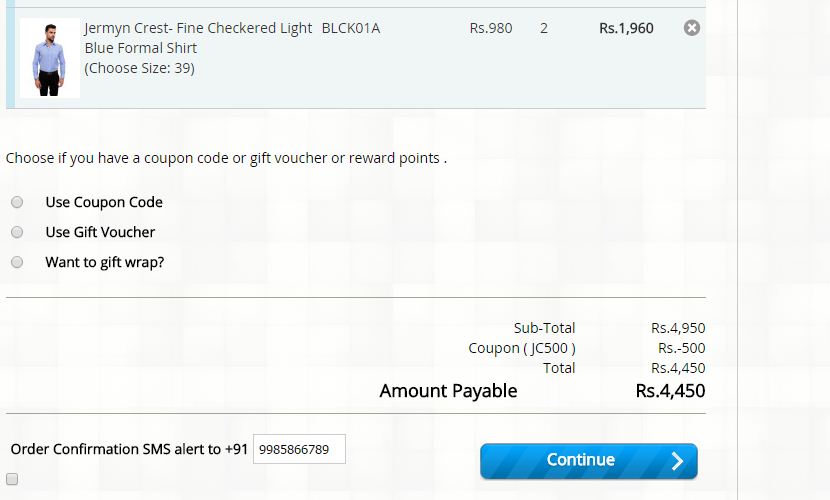This screenshot has width=830, height=500.
Task: Focus the SMS alert phone number field
Action: point(299,450)
